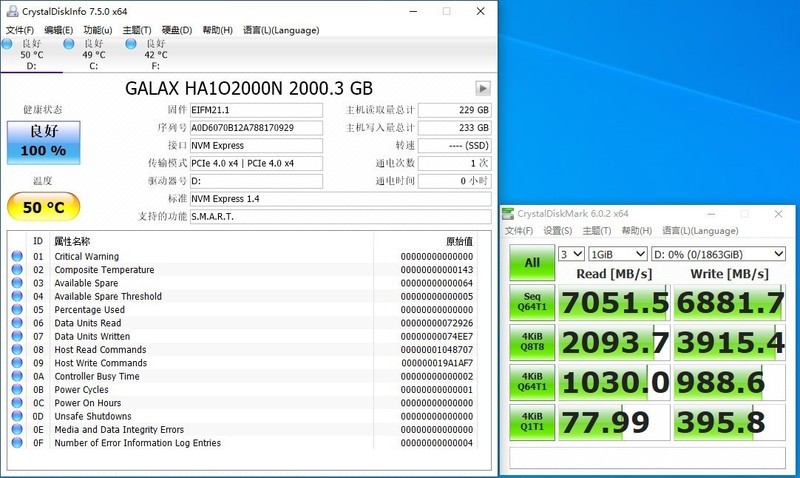Viewport: 800px width, 478px height.
Task: Open the 功能(u) menu in CrystalDiskInfo
Action: 97,30
